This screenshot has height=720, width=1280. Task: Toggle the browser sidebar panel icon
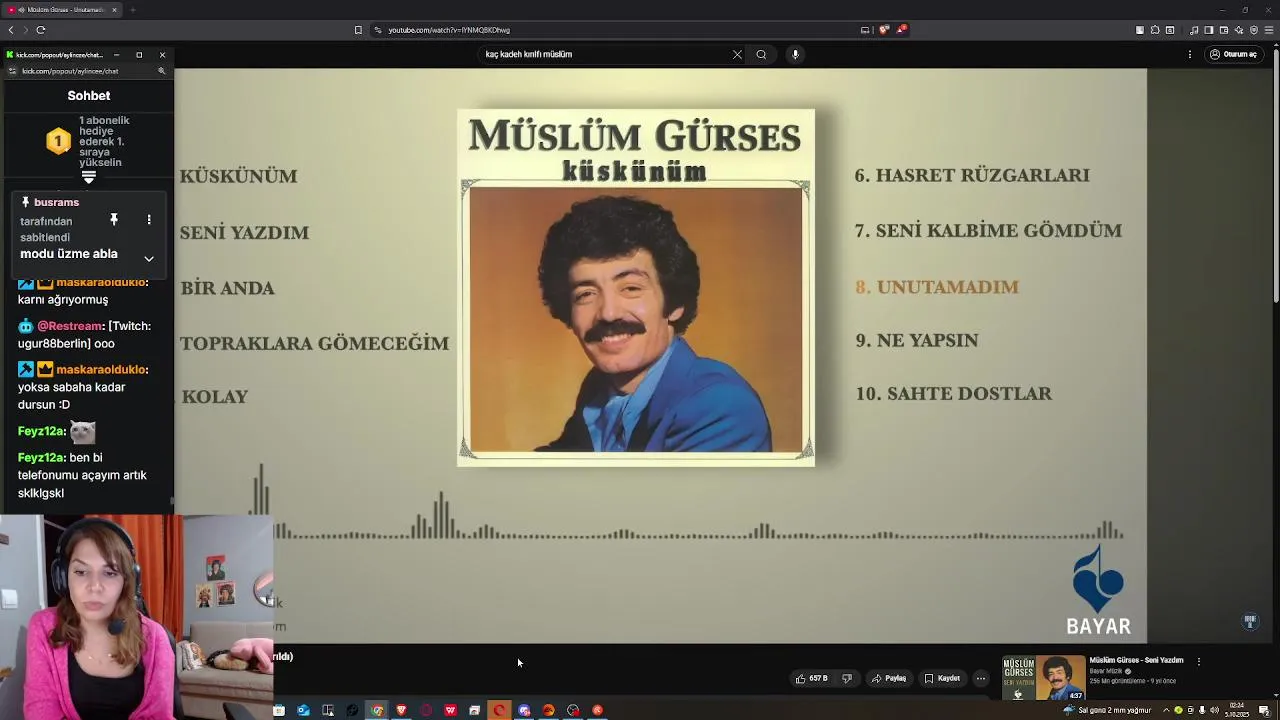pos(1208,30)
